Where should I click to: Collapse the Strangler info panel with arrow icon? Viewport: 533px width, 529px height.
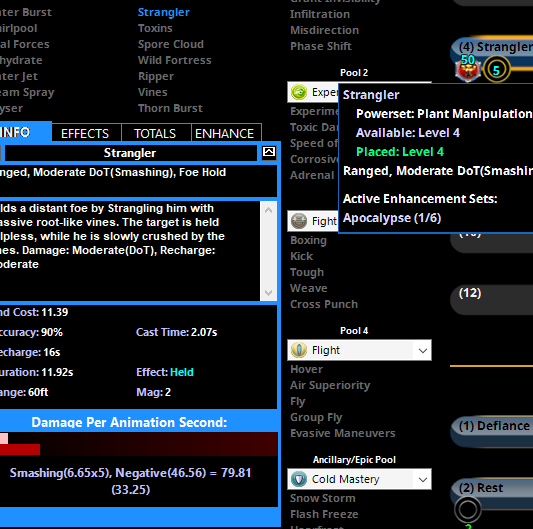[269, 152]
